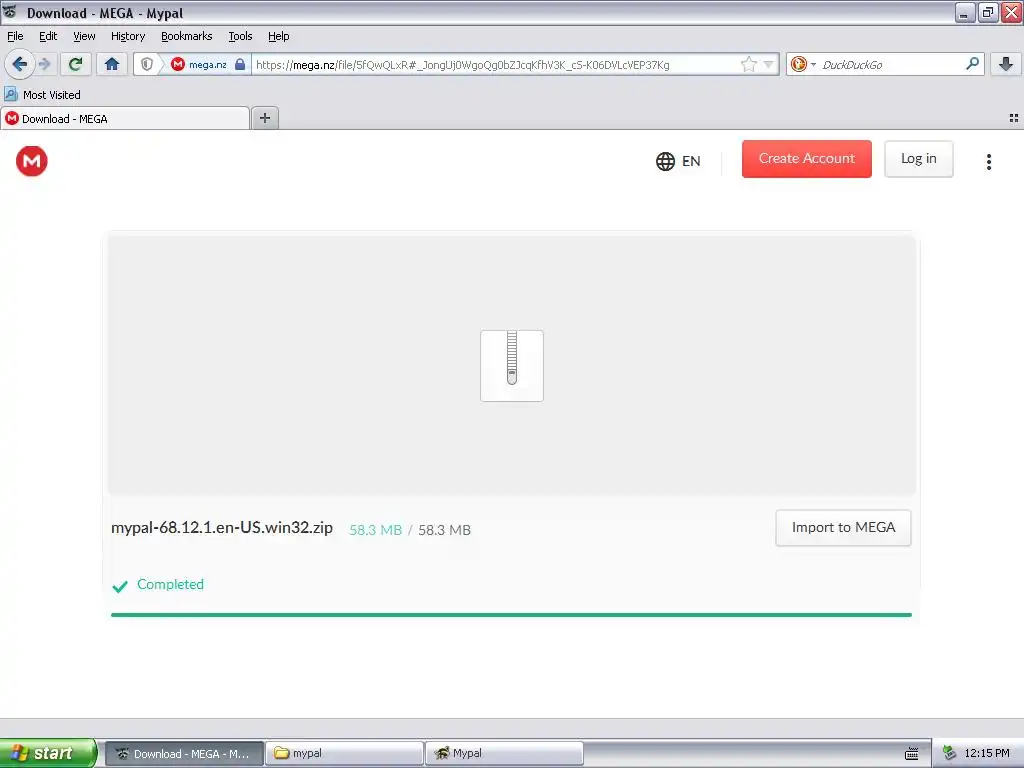Open the Downloads arrow button
This screenshot has height=768, width=1024.
(x=1006, y=64)
